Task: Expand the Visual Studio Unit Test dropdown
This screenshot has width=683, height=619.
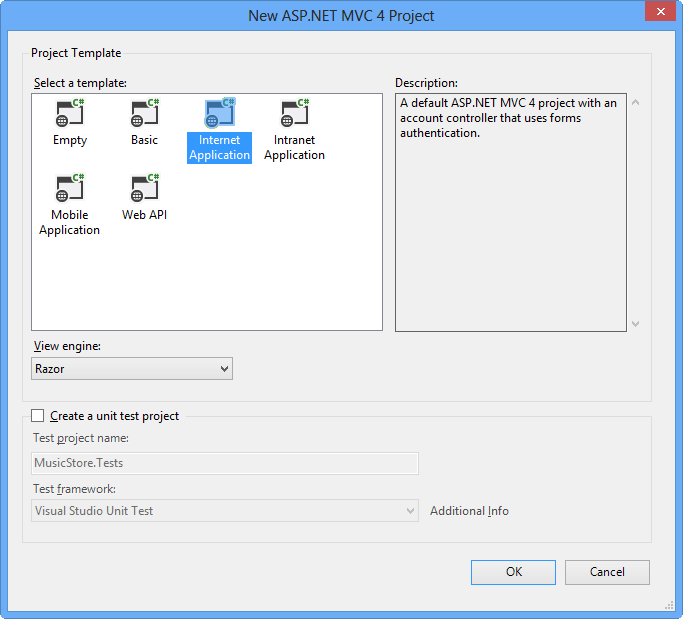Action: (x=225, y=511)
